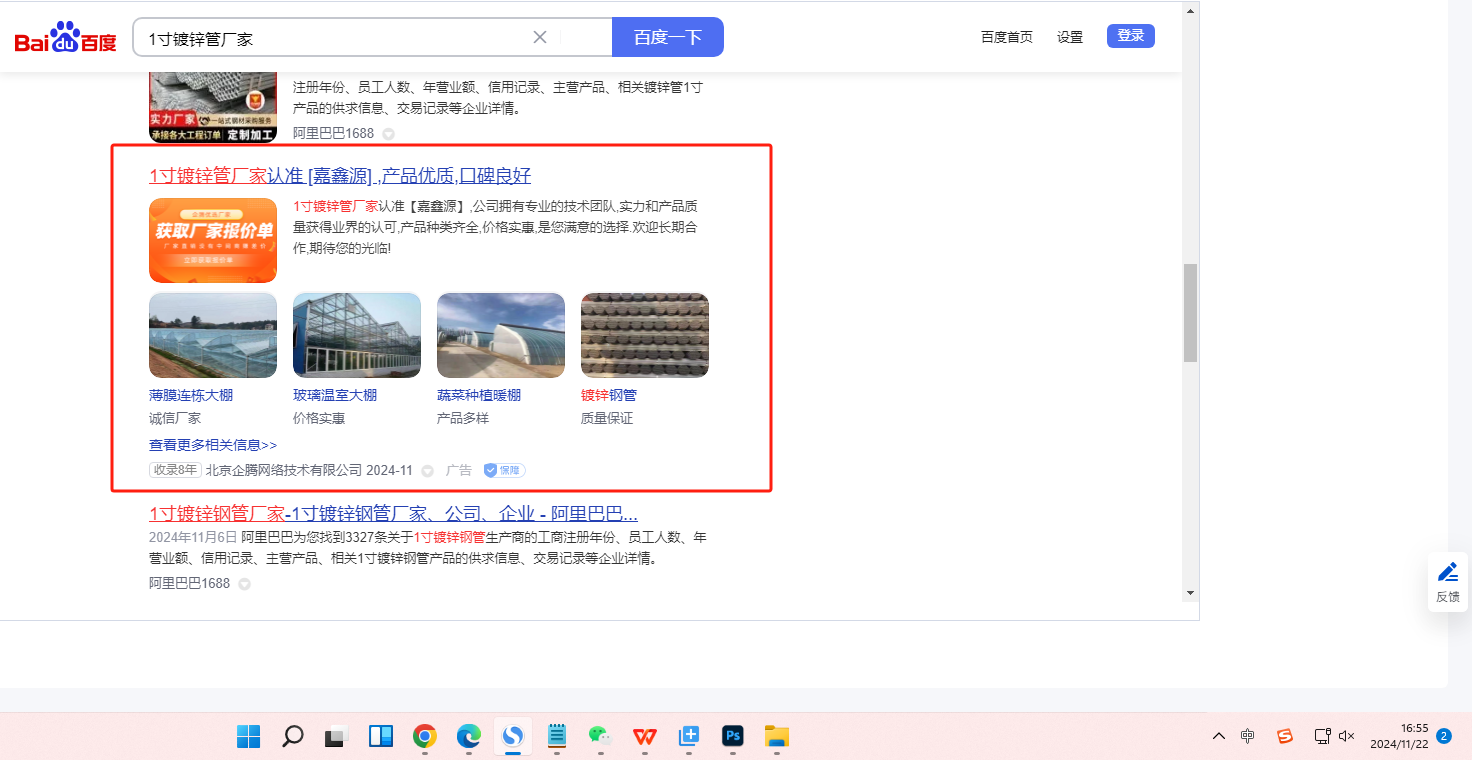This screenshot has height=760, width=1472.
Task: Open dropdown arrow beside 北京企腾网络技术有限公司 2024-11
Action: coord(427,471)
